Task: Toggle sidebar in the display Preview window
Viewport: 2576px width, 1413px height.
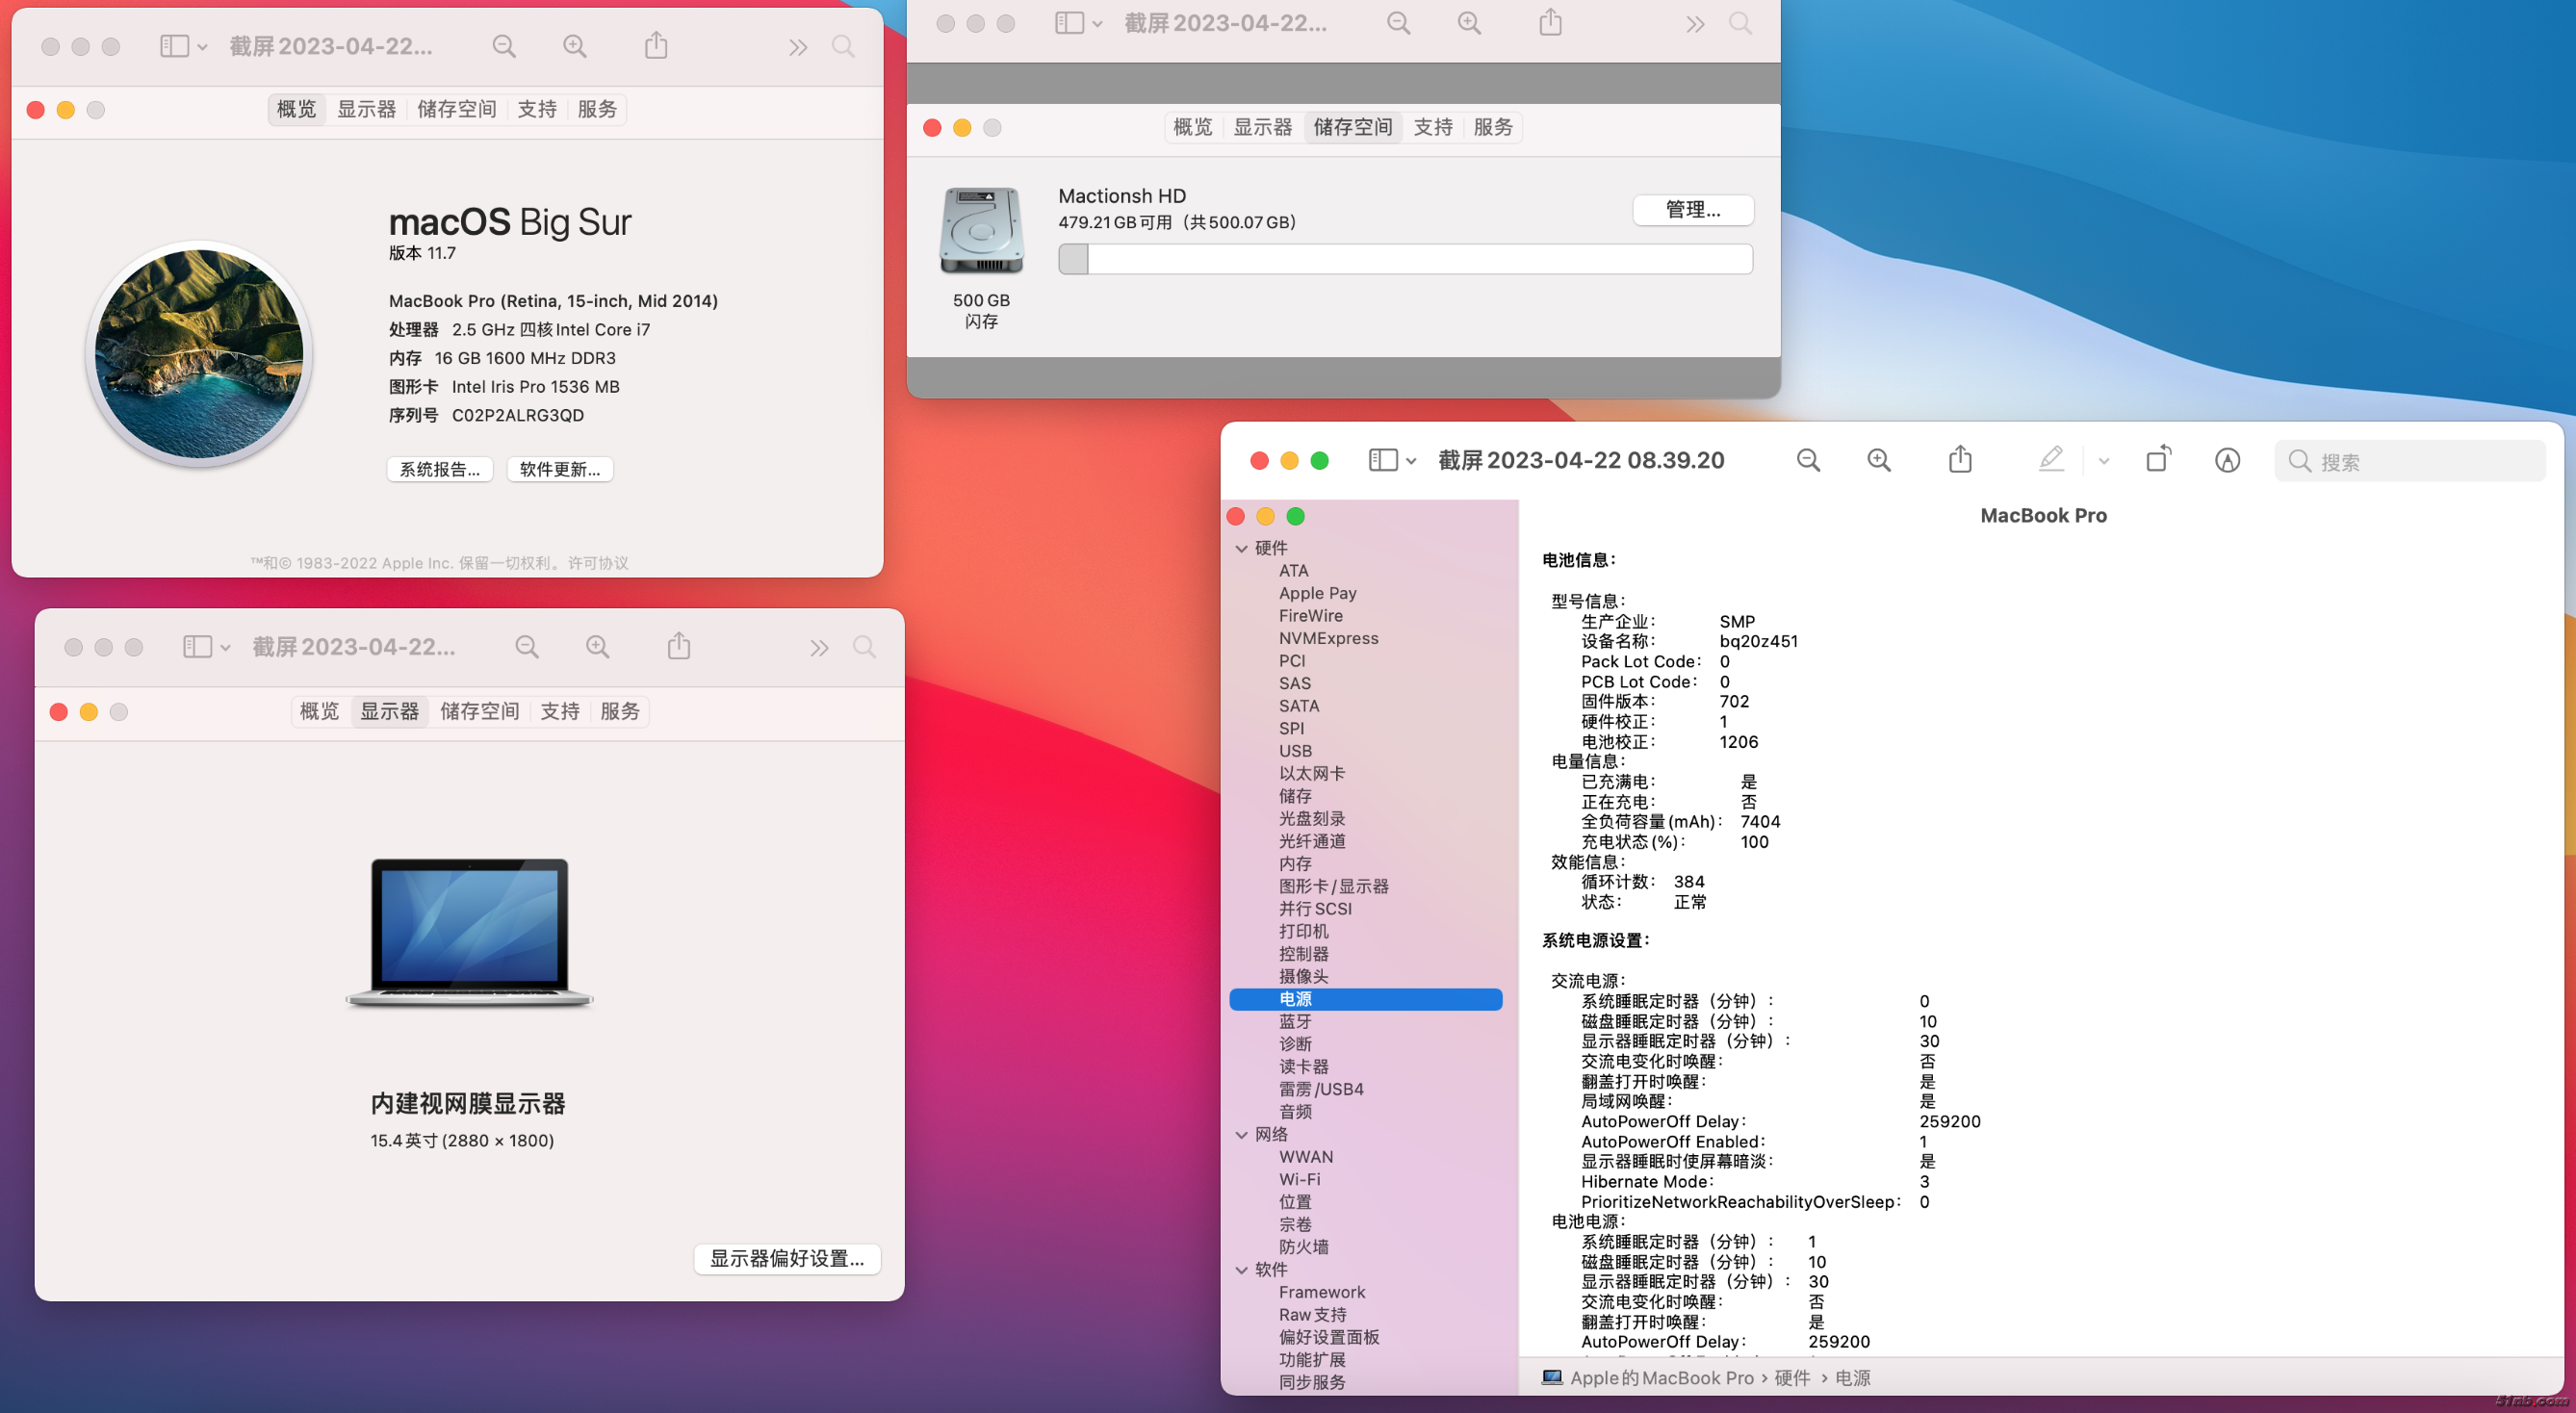Action: point(198,647)
